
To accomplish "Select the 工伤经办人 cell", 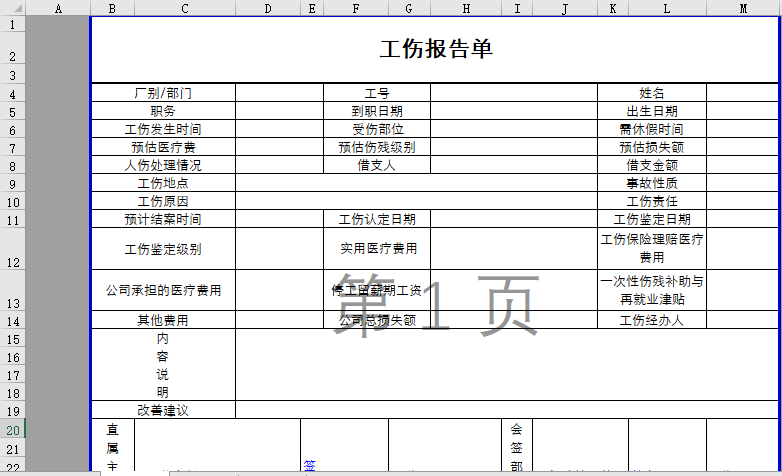I will [x=652, y=321].
